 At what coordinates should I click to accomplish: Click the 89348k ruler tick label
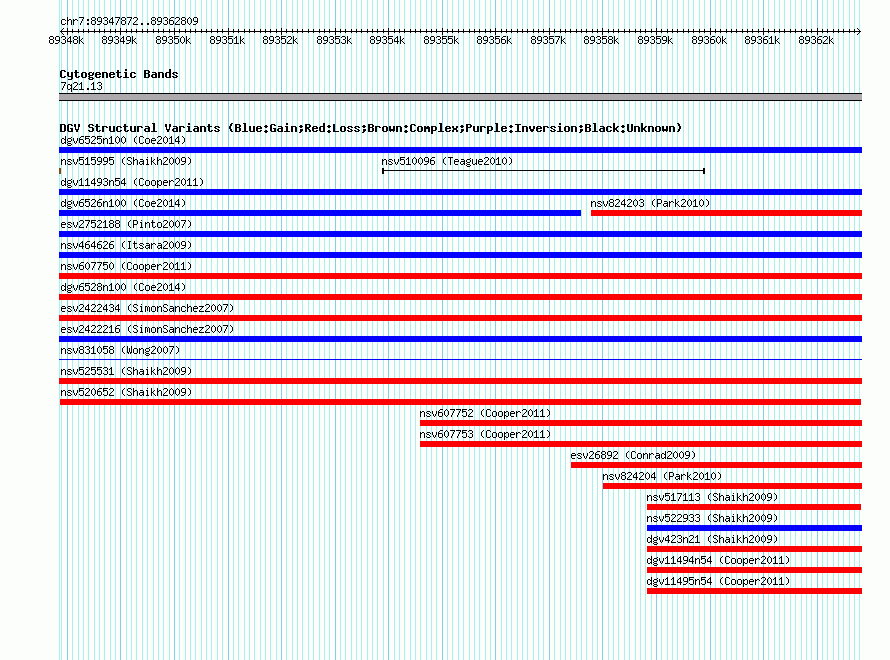point(66,40)
